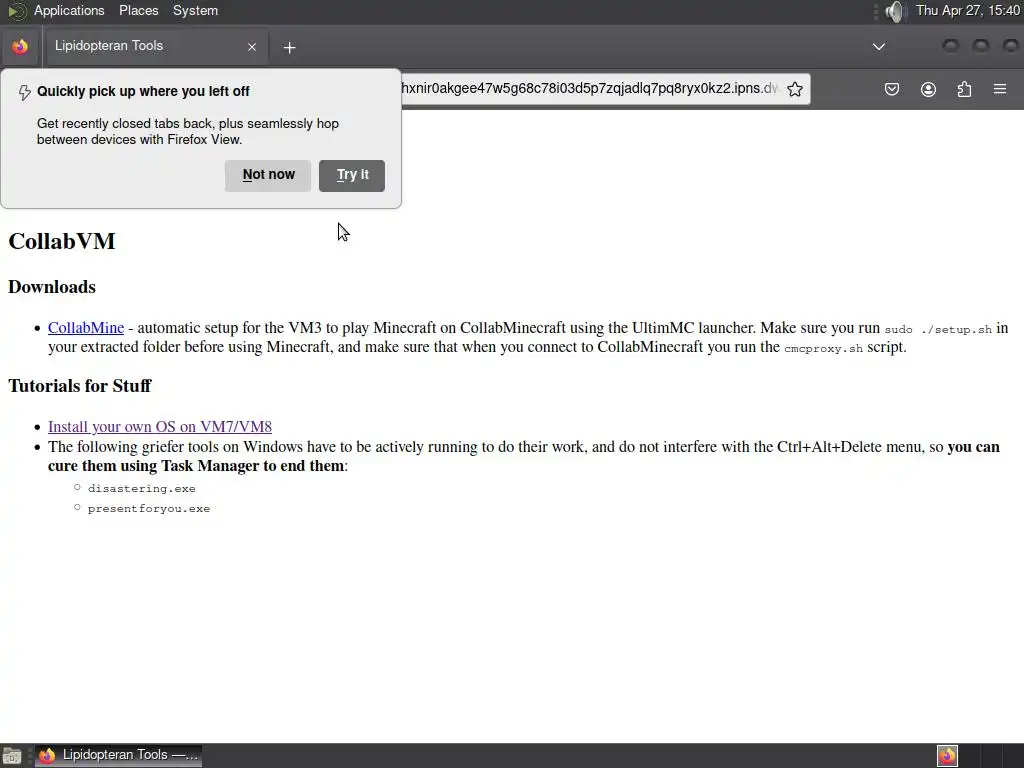Open Firefox account icon
This screenshot has height=768, width=1024.
[928, 89]
